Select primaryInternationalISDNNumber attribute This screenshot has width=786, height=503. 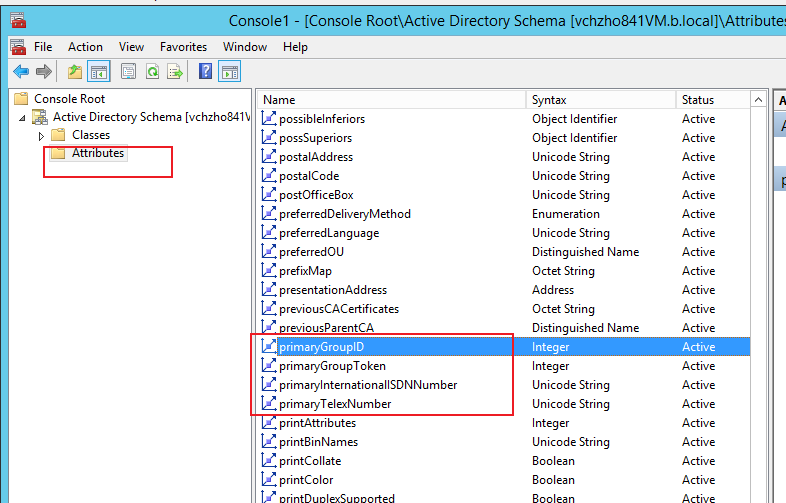click(x=368, y=385)
